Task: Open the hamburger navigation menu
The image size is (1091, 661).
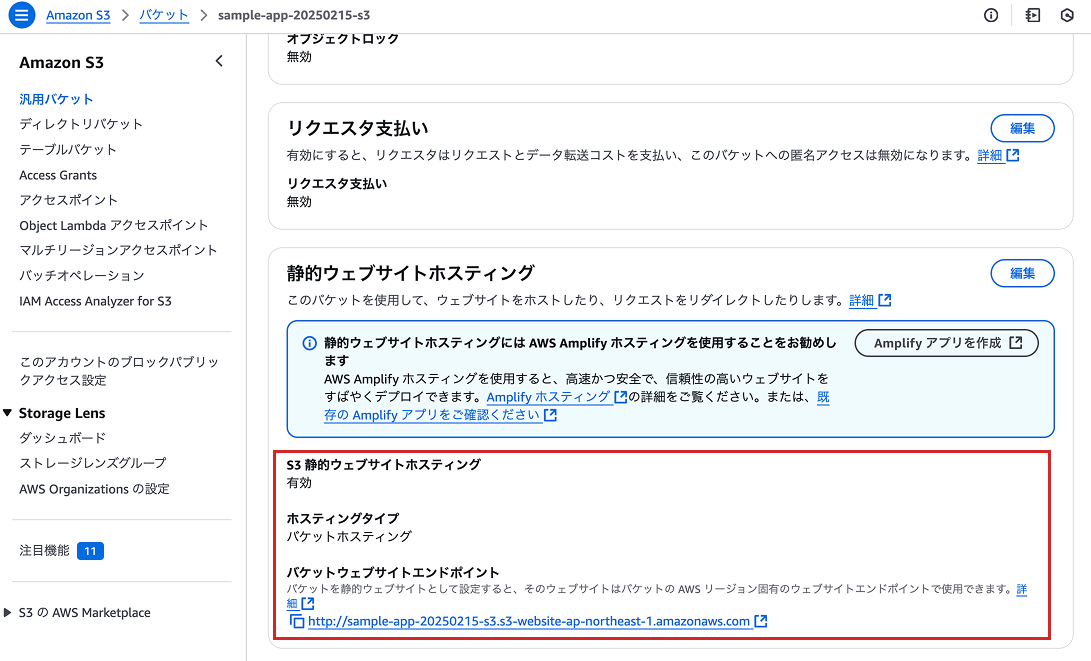Action: pyautogui.click(x=22, y=15)
